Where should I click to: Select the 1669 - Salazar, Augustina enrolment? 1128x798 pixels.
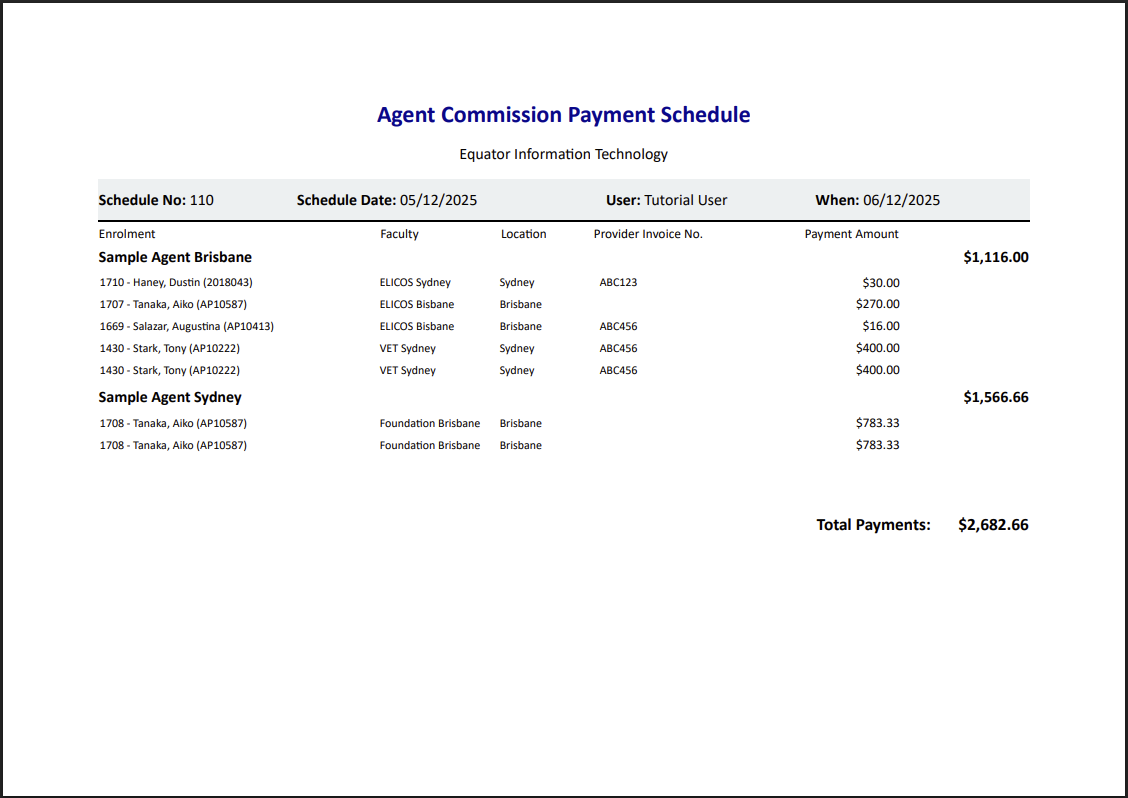(x=186, y=326)
